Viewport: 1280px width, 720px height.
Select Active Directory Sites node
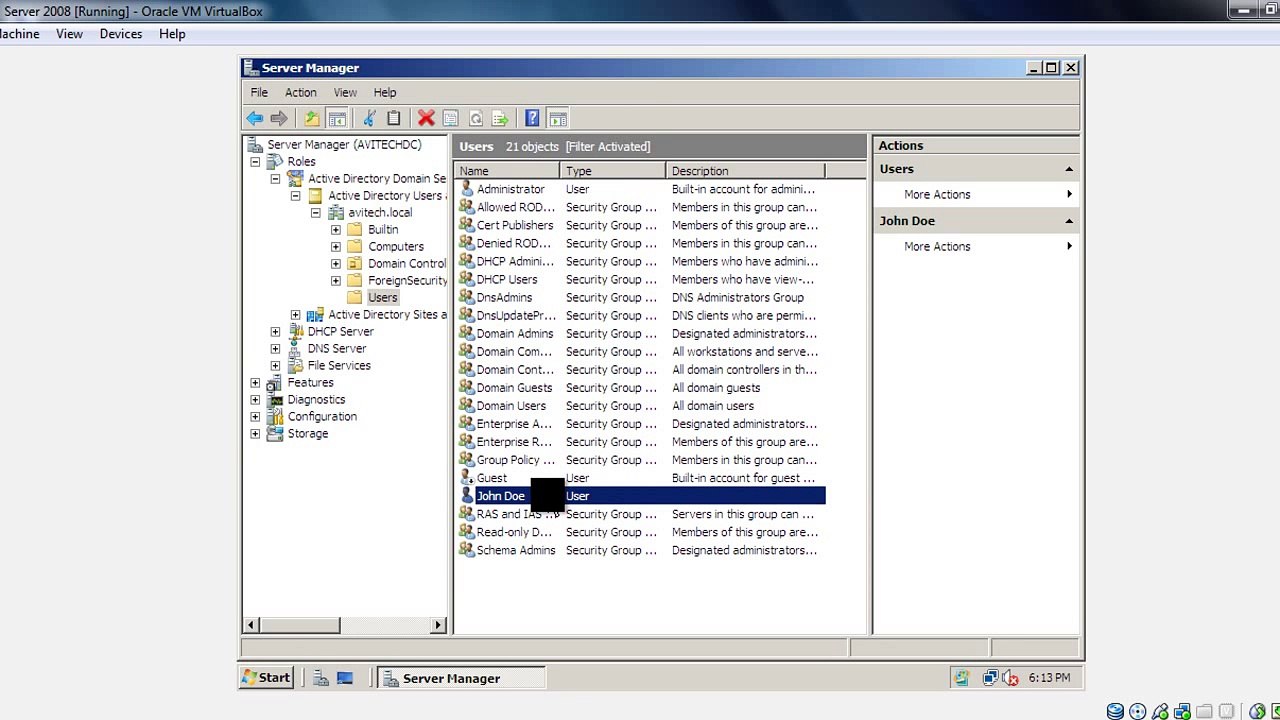(387, 315)
